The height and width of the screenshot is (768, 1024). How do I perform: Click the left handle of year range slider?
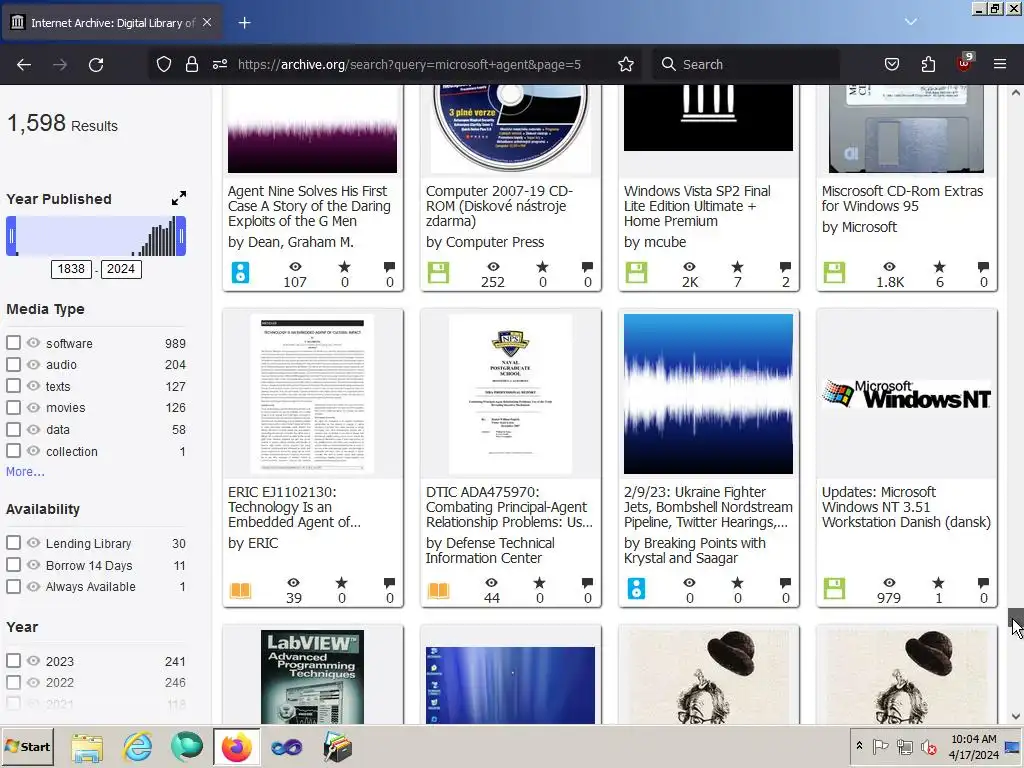click(x=11, y=236)
